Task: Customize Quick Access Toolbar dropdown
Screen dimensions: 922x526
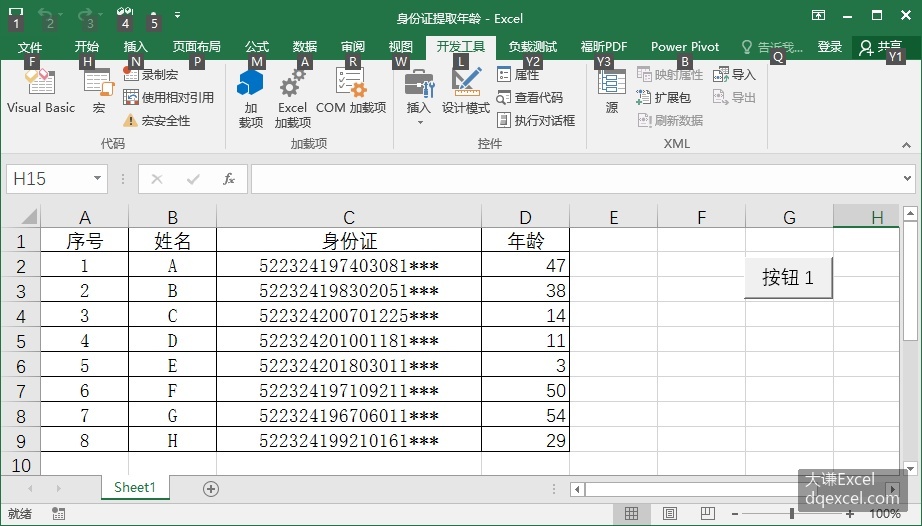Action: tap(178, 15)
